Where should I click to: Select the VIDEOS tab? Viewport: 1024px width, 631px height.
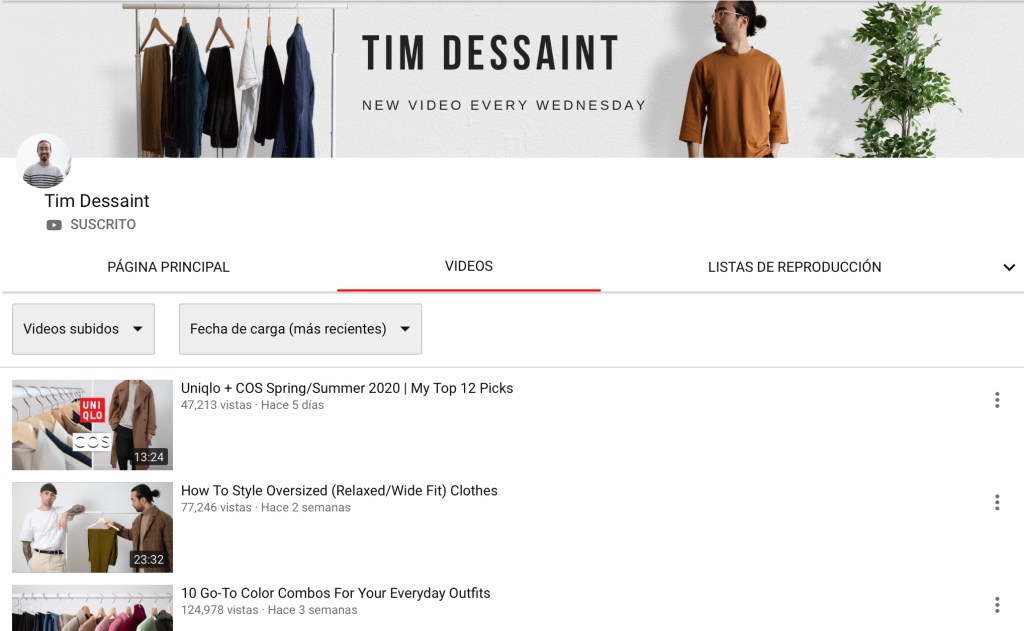click(469, 266)
